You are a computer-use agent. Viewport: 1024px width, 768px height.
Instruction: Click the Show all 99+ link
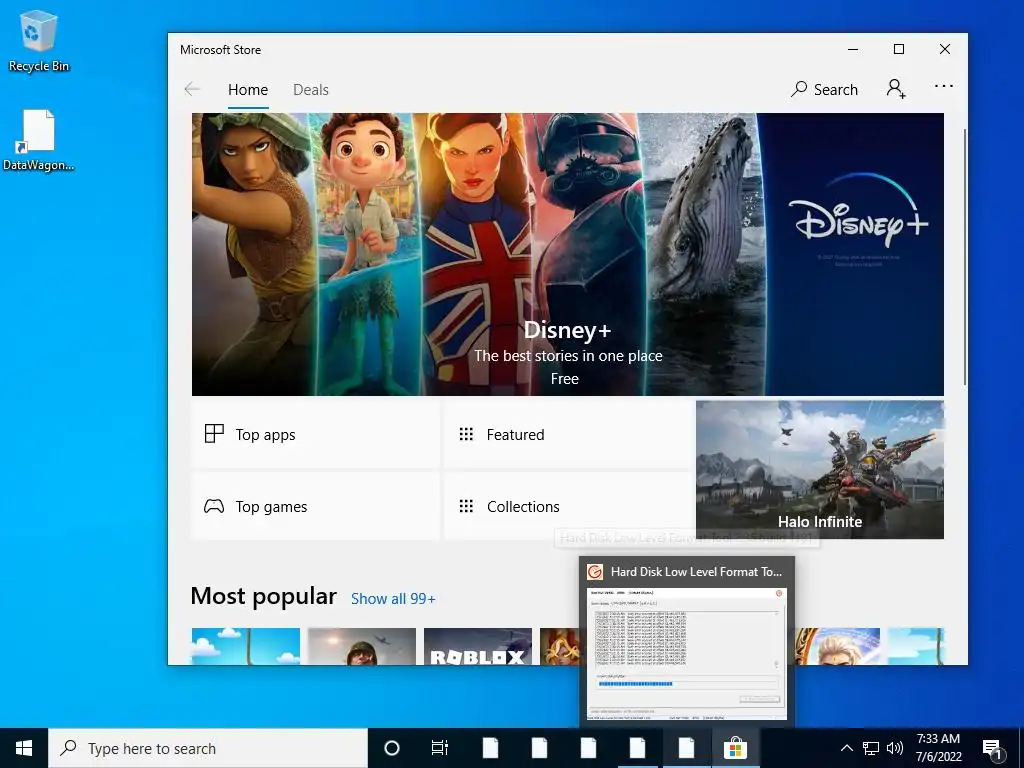tap(393, 599)
